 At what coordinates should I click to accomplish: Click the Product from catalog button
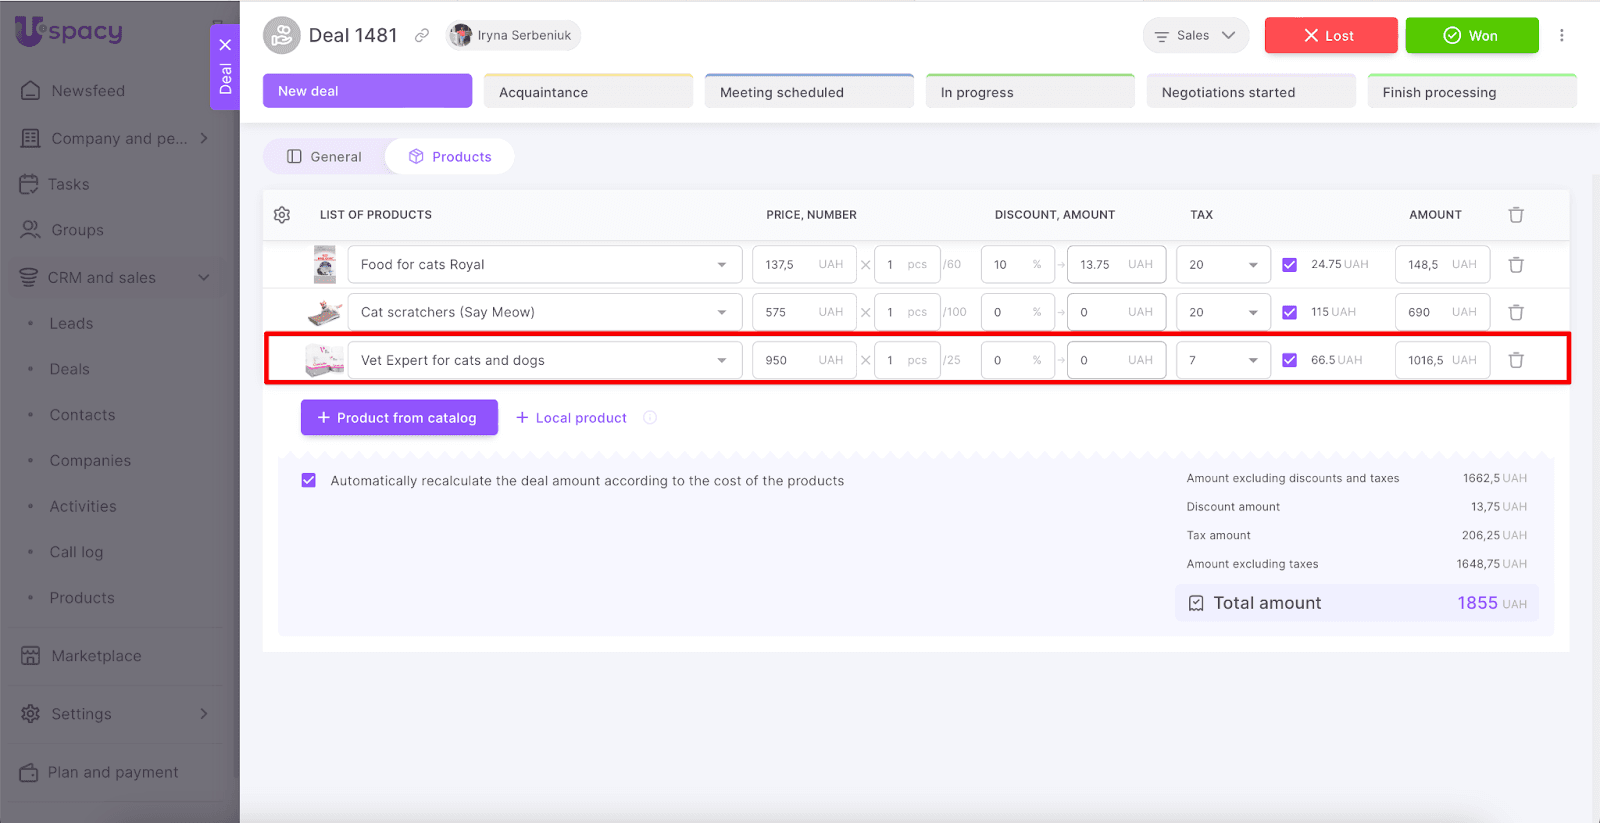click(x=399, y=418)
